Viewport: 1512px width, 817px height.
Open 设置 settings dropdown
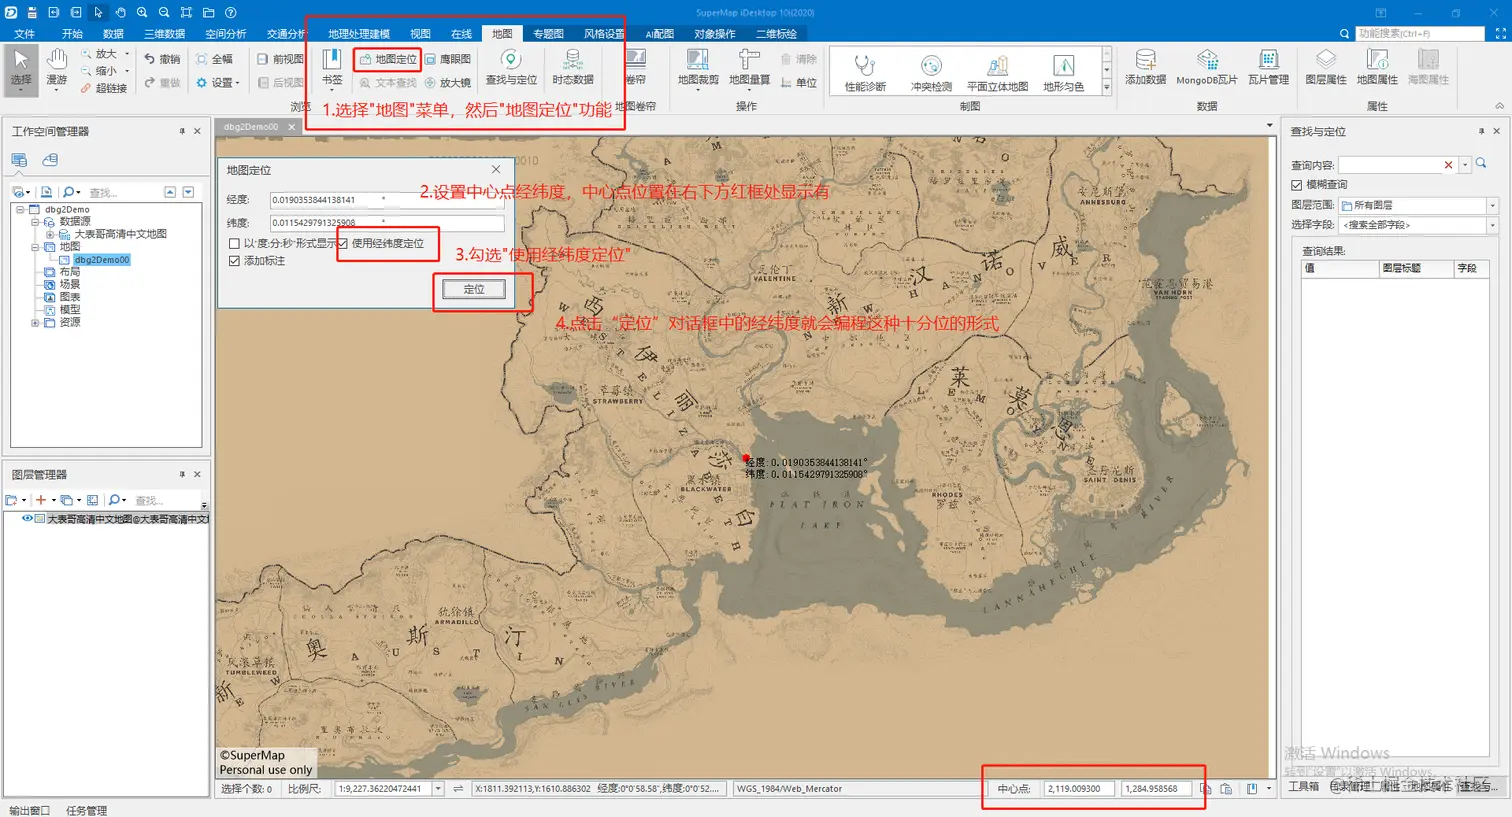point(218,83)
